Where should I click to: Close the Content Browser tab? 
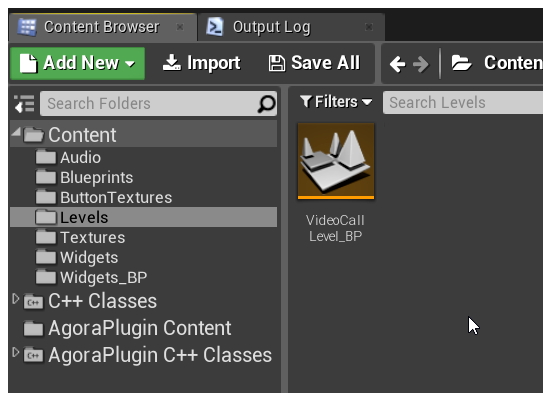pyautogui.click(x=180, y=27)
